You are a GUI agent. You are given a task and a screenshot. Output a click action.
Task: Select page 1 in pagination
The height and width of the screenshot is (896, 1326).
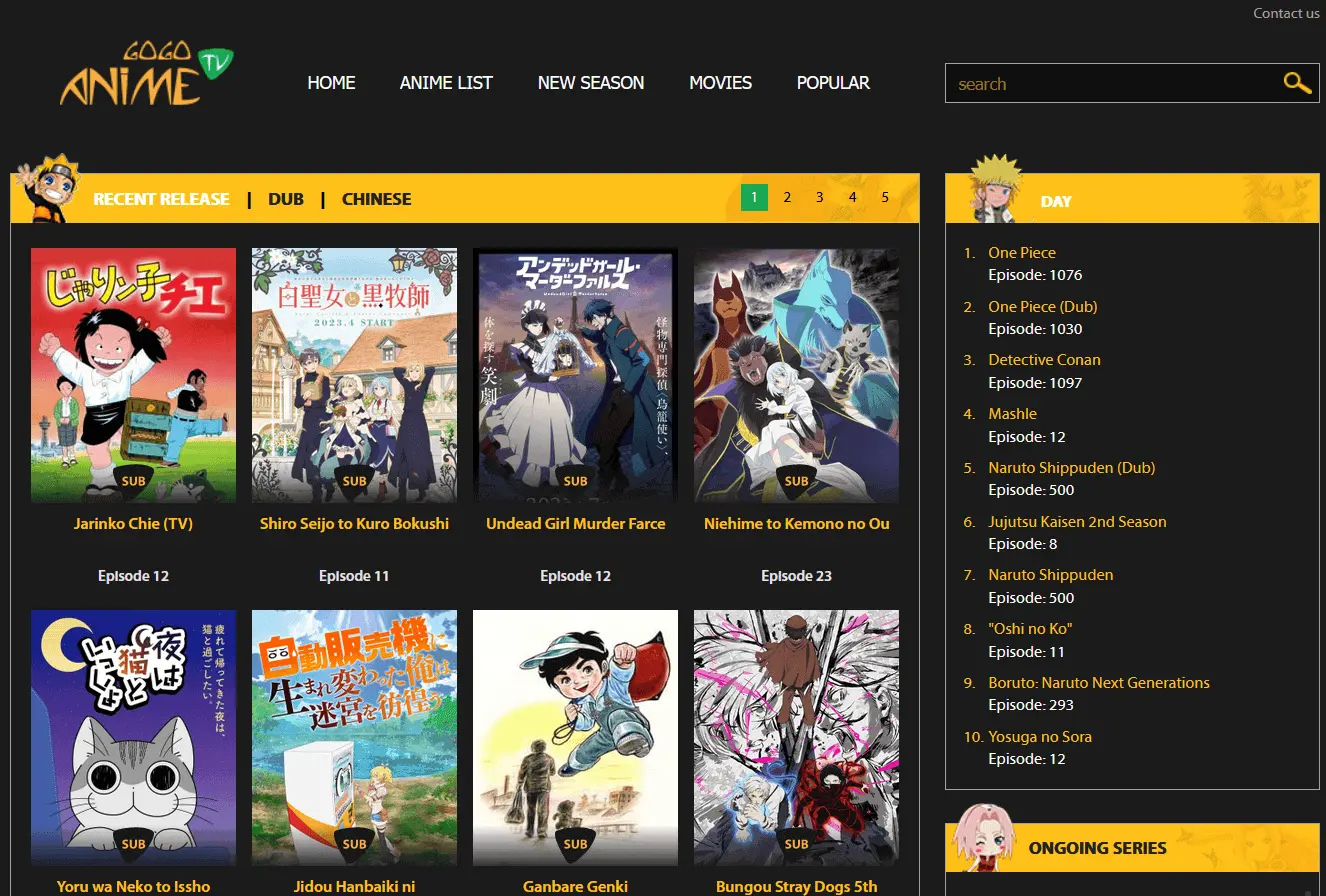tap(754, 197)
